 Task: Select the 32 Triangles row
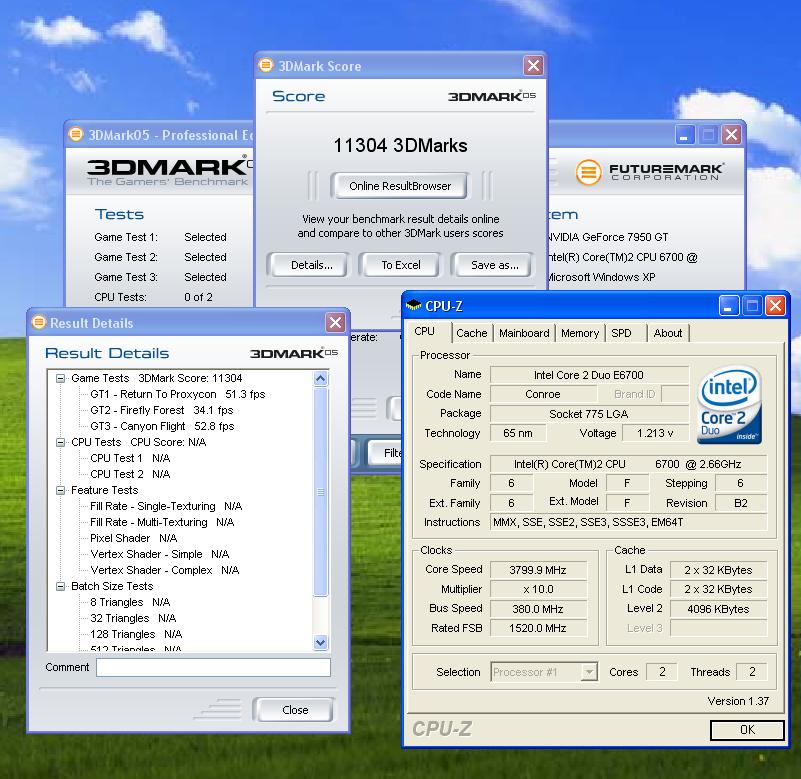pos(133,618)
